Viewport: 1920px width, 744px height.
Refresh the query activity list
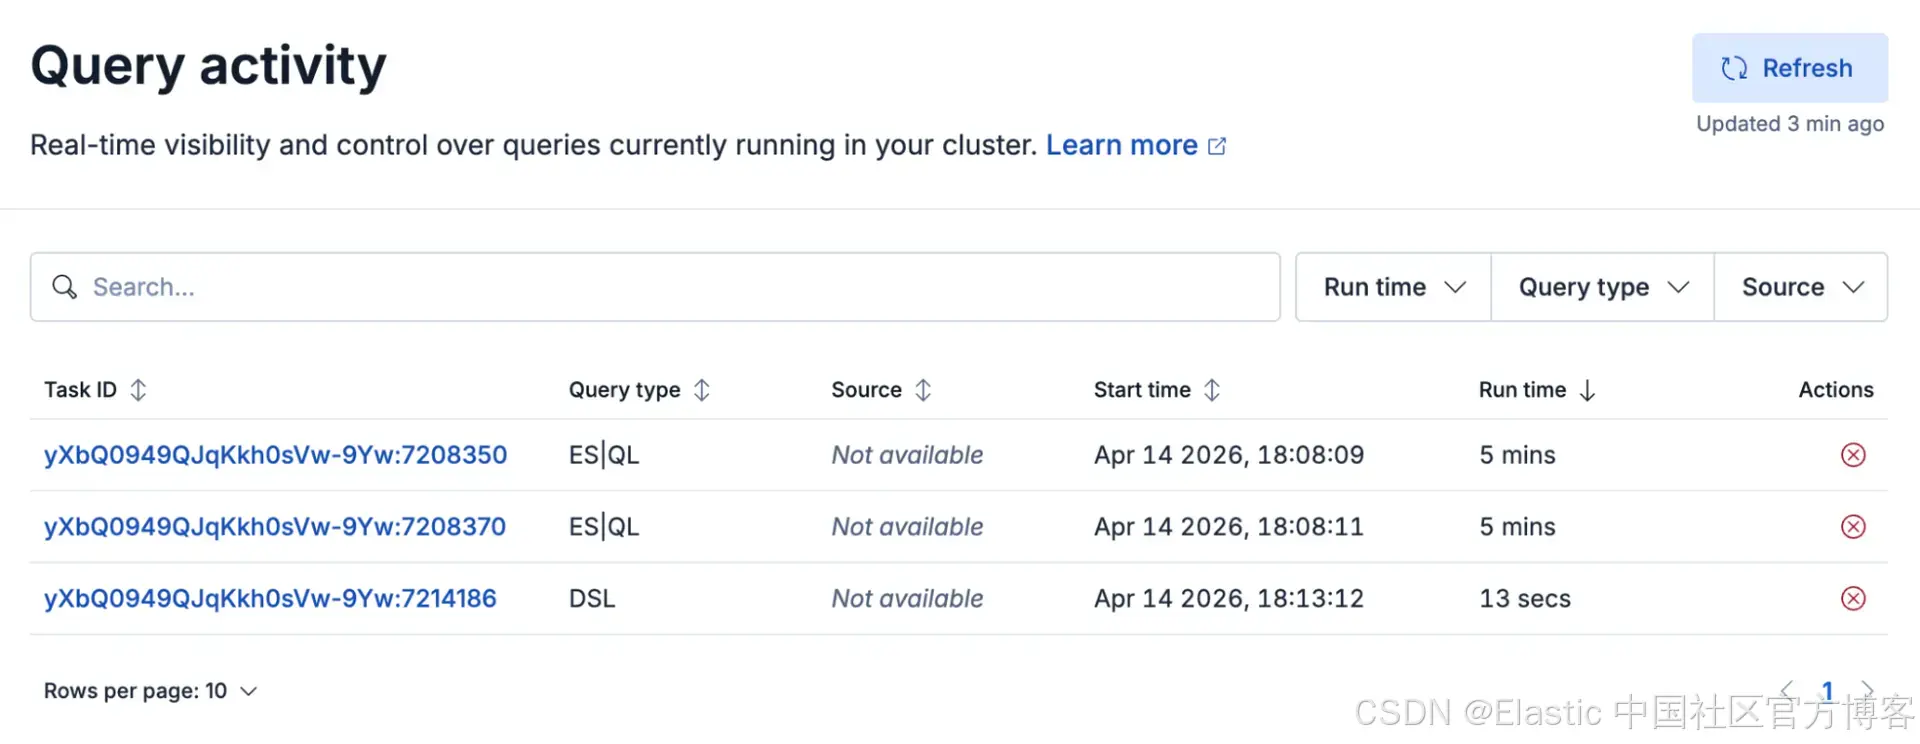click(1789, 68)
